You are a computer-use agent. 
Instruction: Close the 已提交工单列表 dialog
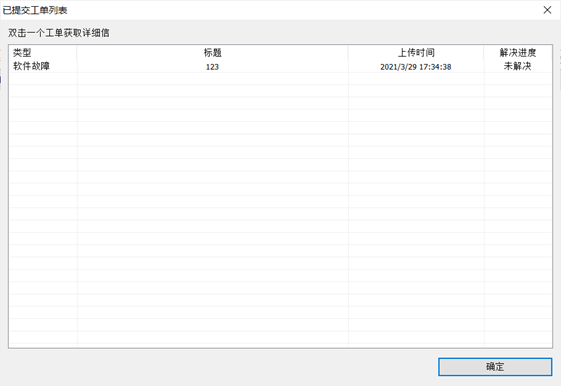pos(547,10)
